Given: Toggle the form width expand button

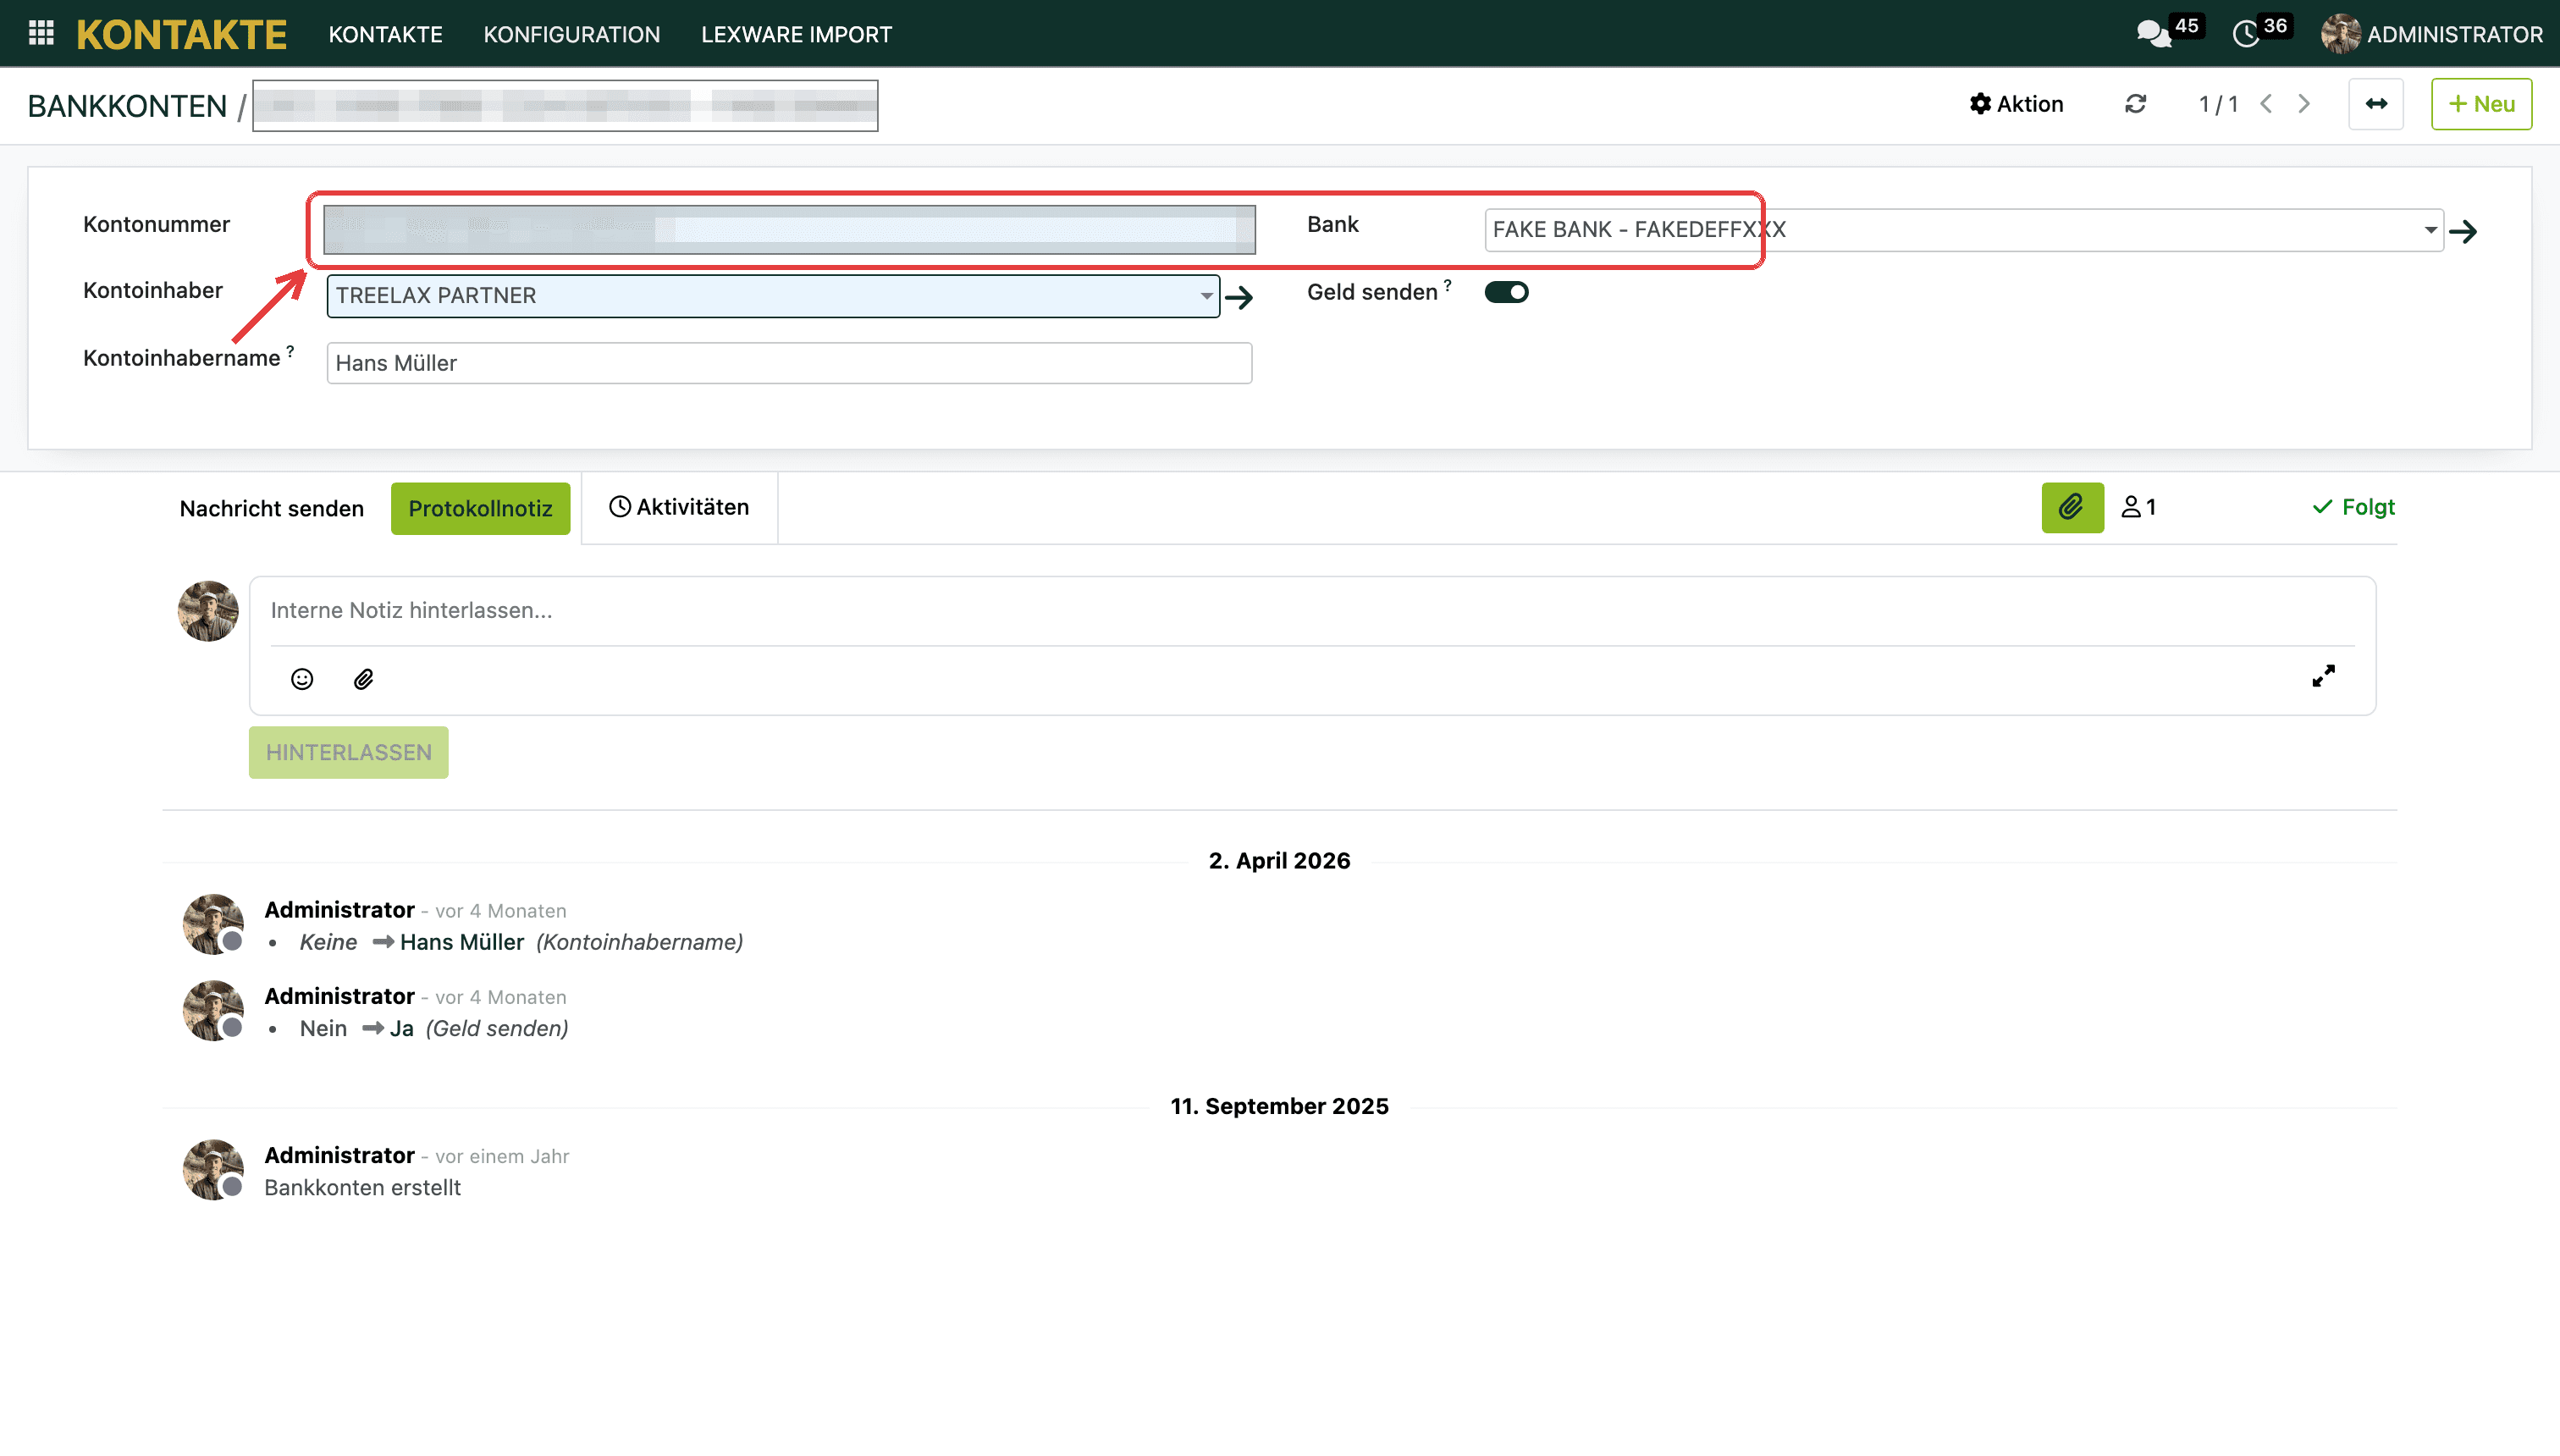Looking at the screenshot, I should click(2376, 104).
